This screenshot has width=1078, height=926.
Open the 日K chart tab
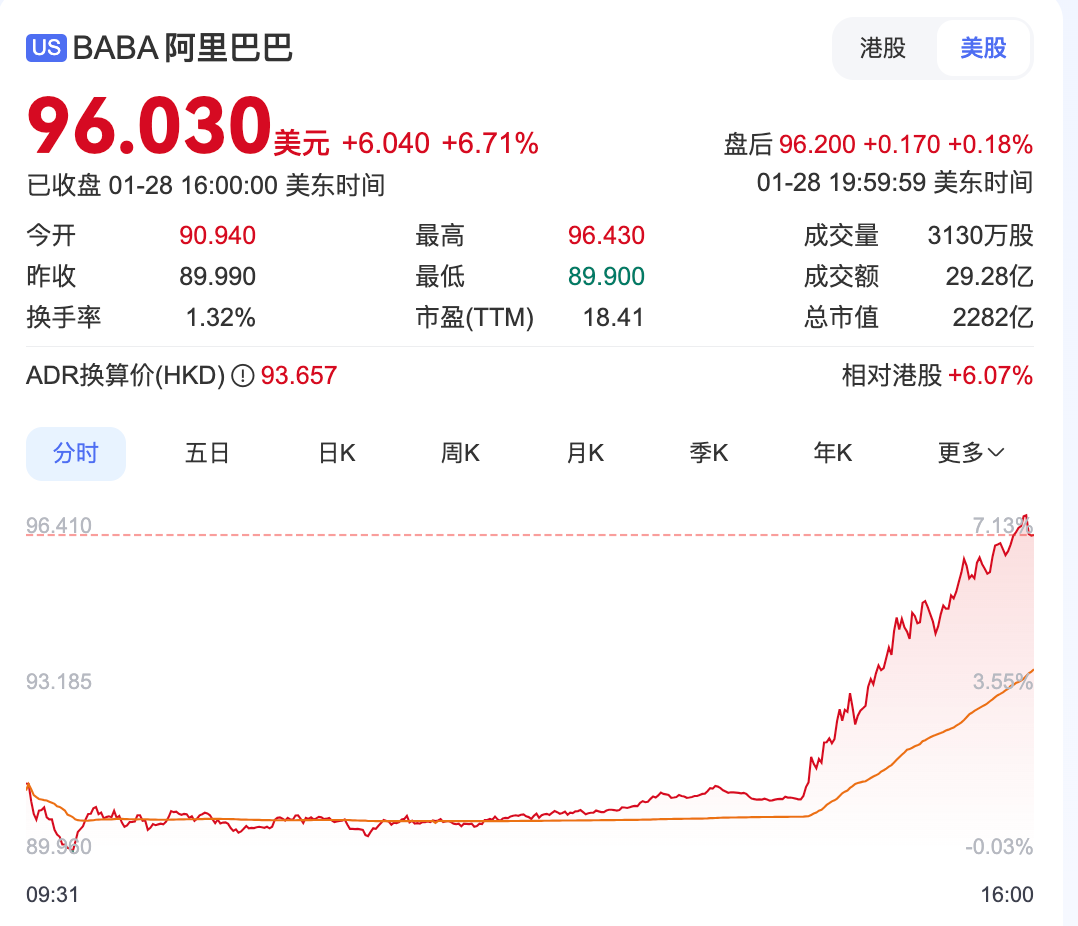click(x=337, y=453)
